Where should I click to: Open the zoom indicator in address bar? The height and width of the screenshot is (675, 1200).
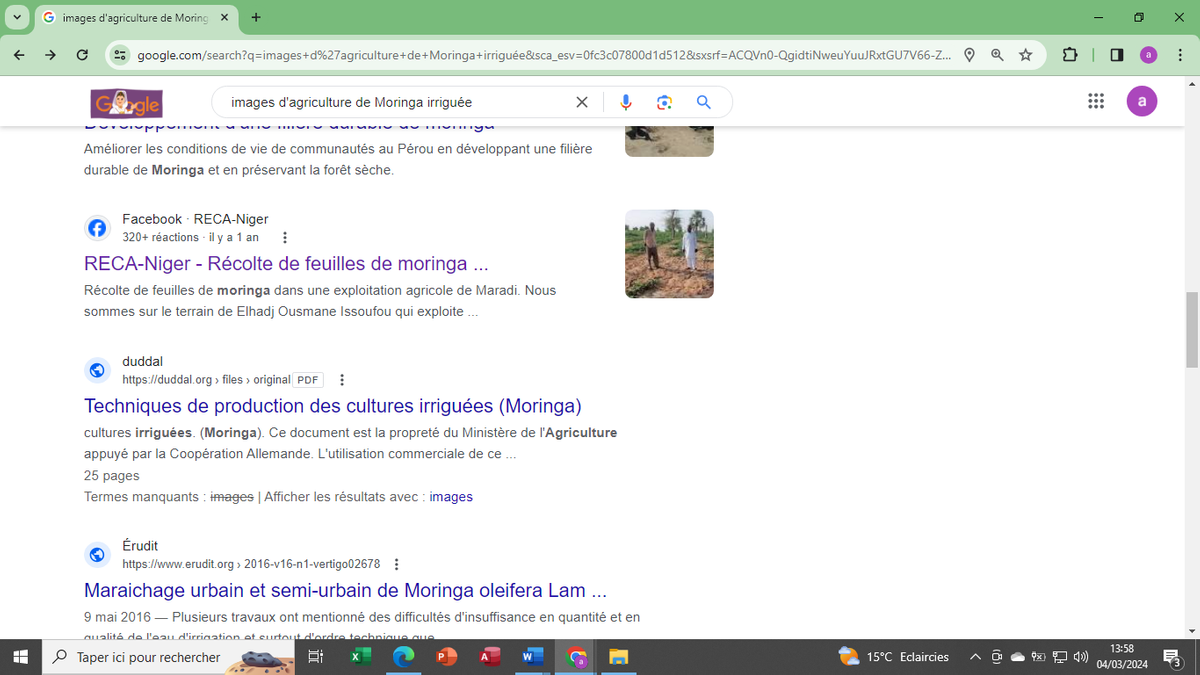click(997, 55)
